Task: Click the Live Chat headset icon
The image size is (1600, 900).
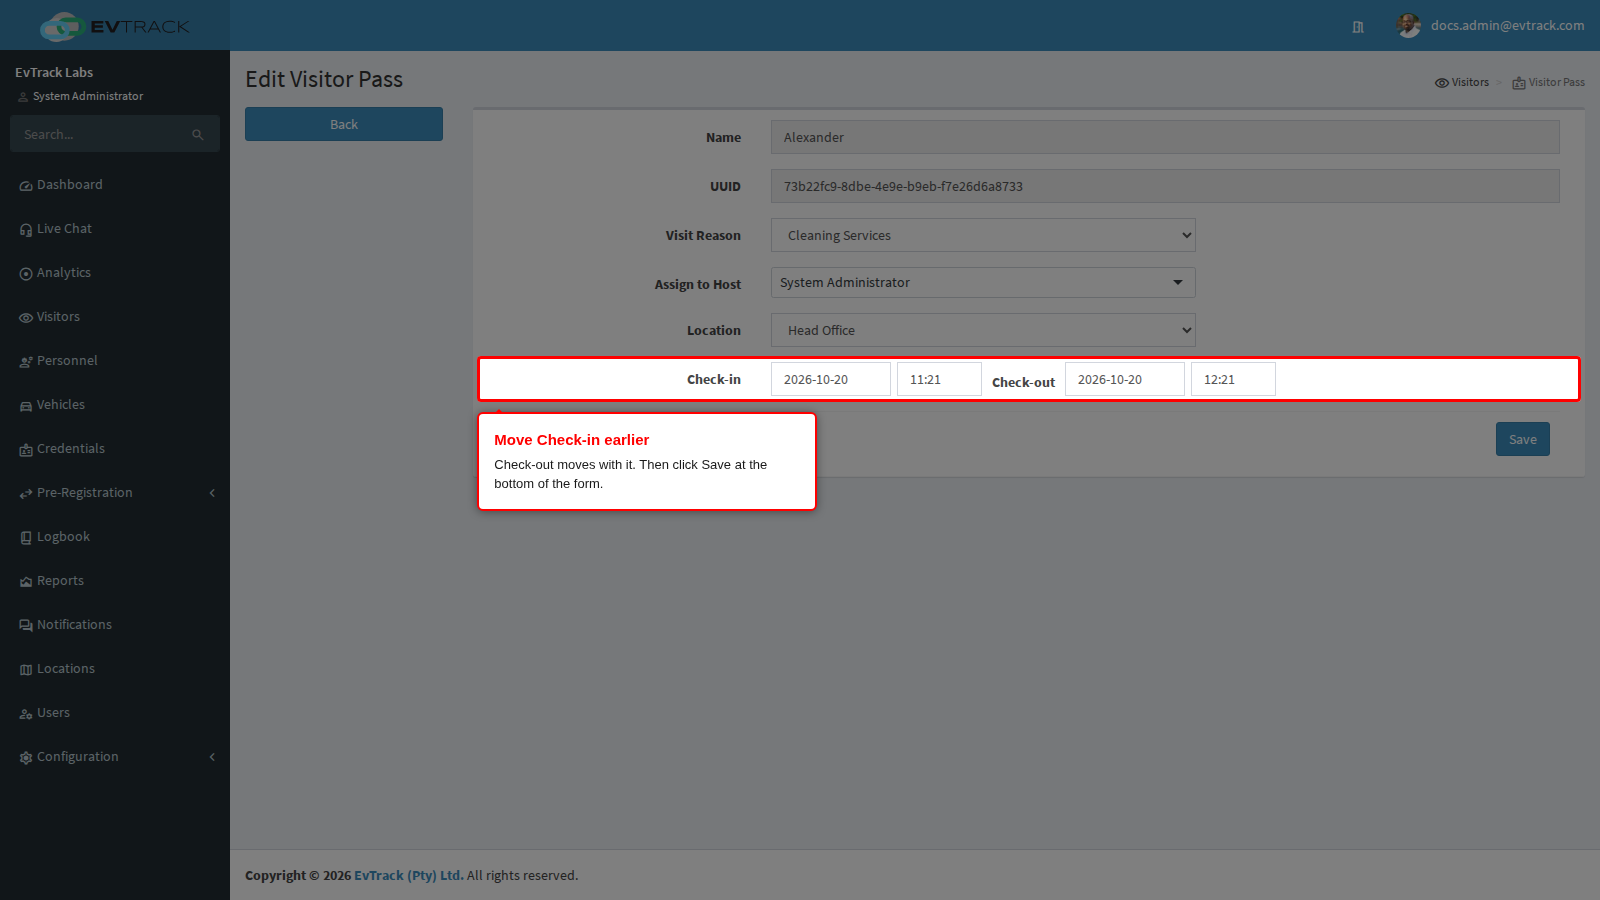Action: tap(26, 230)
